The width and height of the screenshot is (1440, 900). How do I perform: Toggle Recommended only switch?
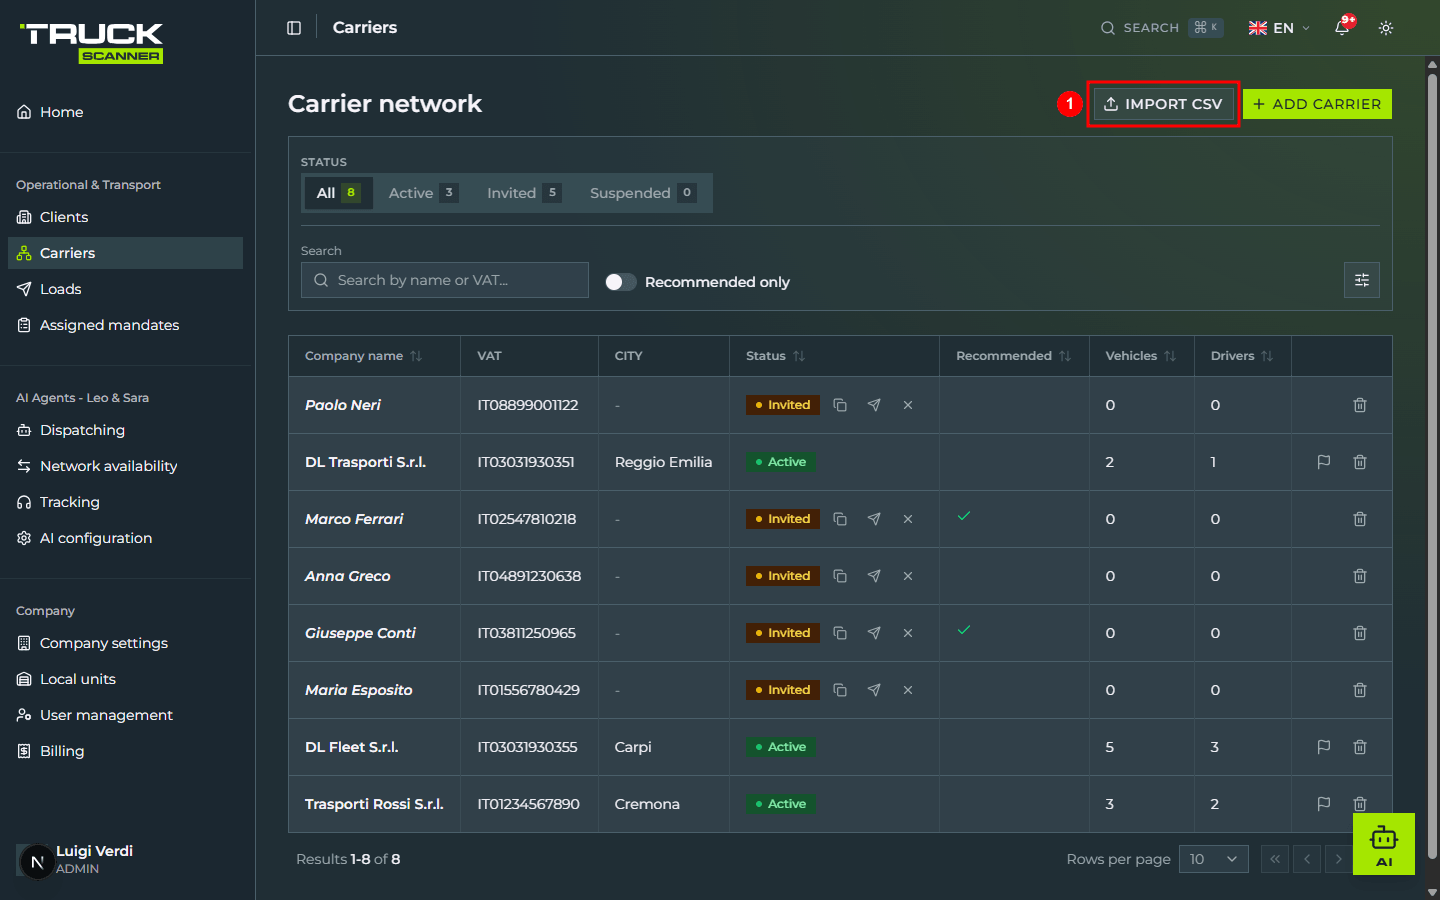[621, 282]
